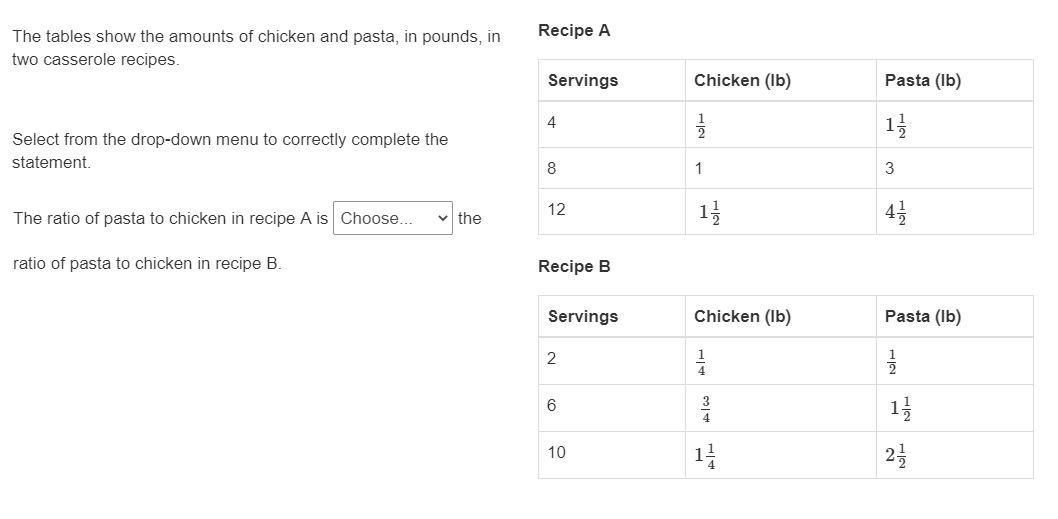Select Chicken (lb) header in Recipe A table
The width and height of the screenshot is (1058, 519).
tap(781, 80)
